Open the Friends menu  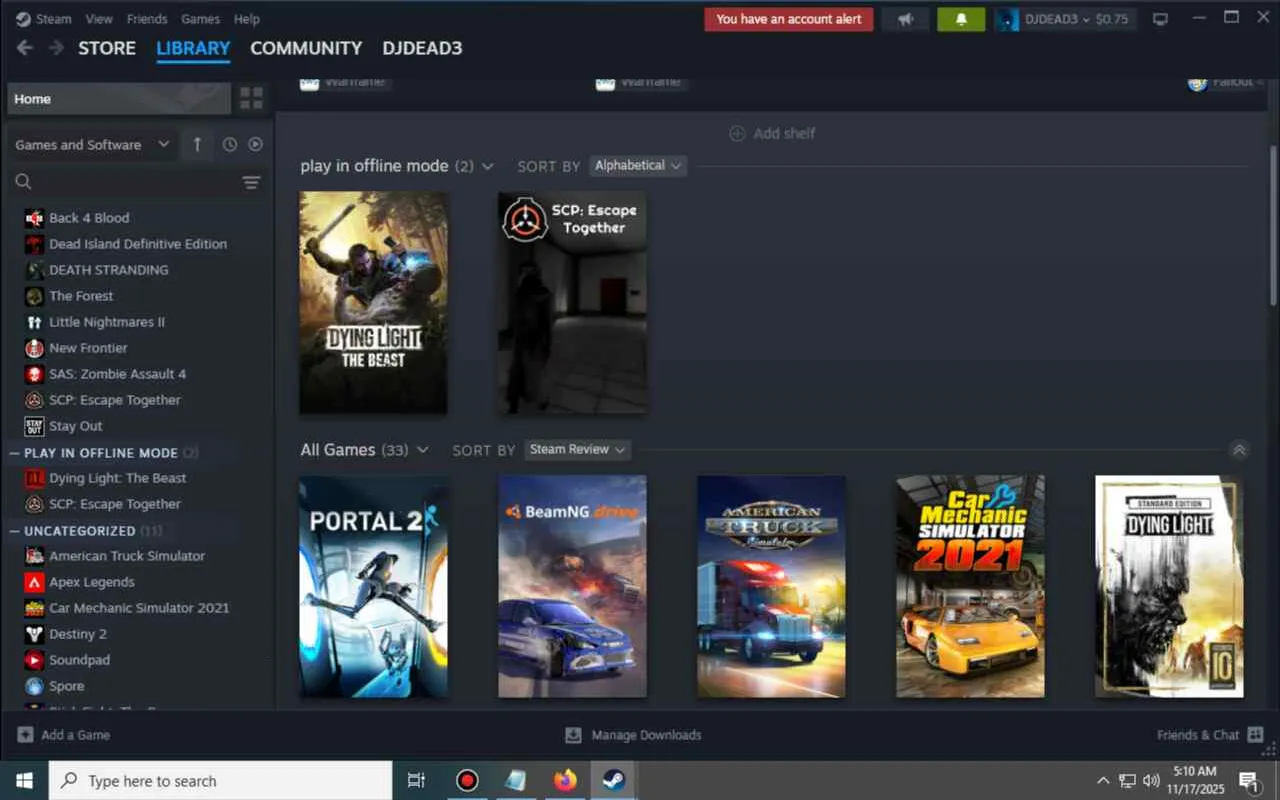(x=147, y=19)
